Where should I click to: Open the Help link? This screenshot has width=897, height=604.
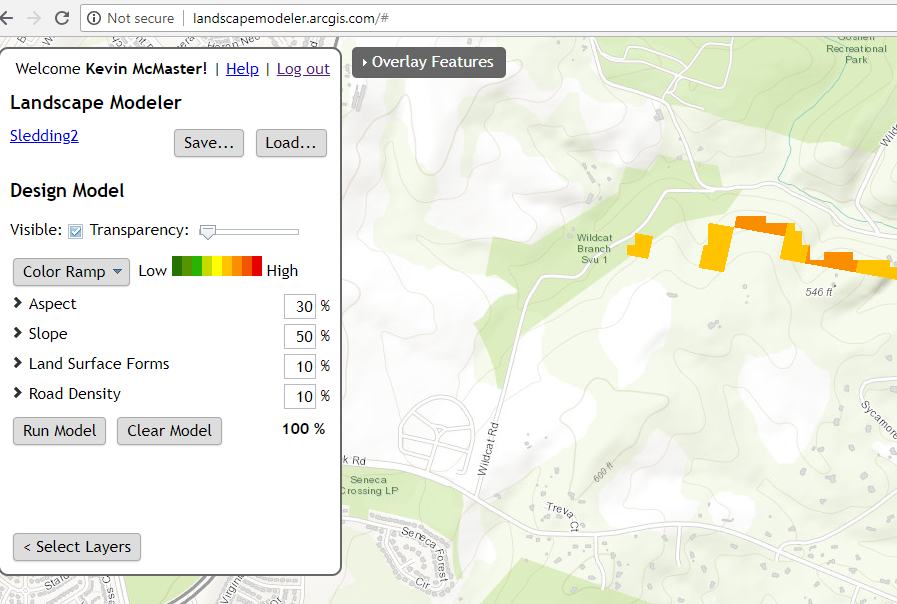pyautogui.click(x=242, y=69)
